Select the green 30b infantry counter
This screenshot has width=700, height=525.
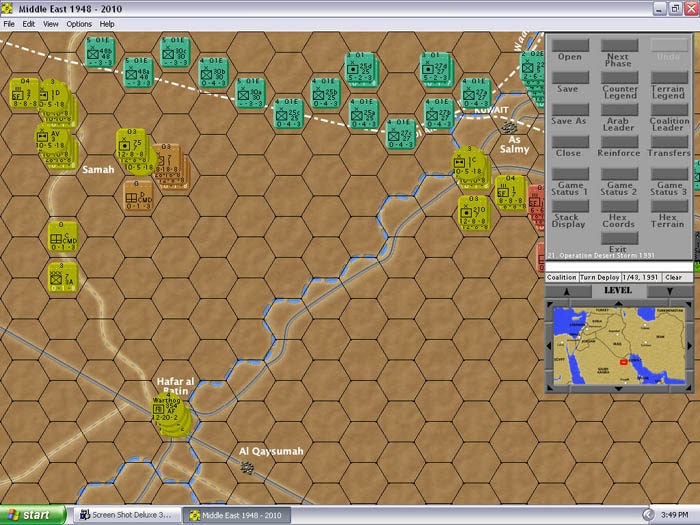point(213,72)
